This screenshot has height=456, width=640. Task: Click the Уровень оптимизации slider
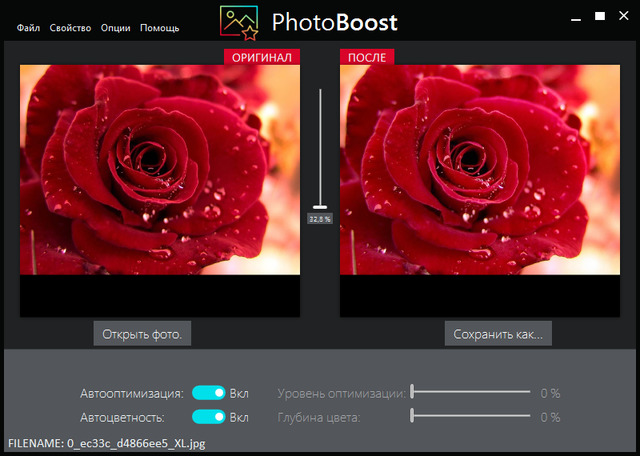click(470, 393)
